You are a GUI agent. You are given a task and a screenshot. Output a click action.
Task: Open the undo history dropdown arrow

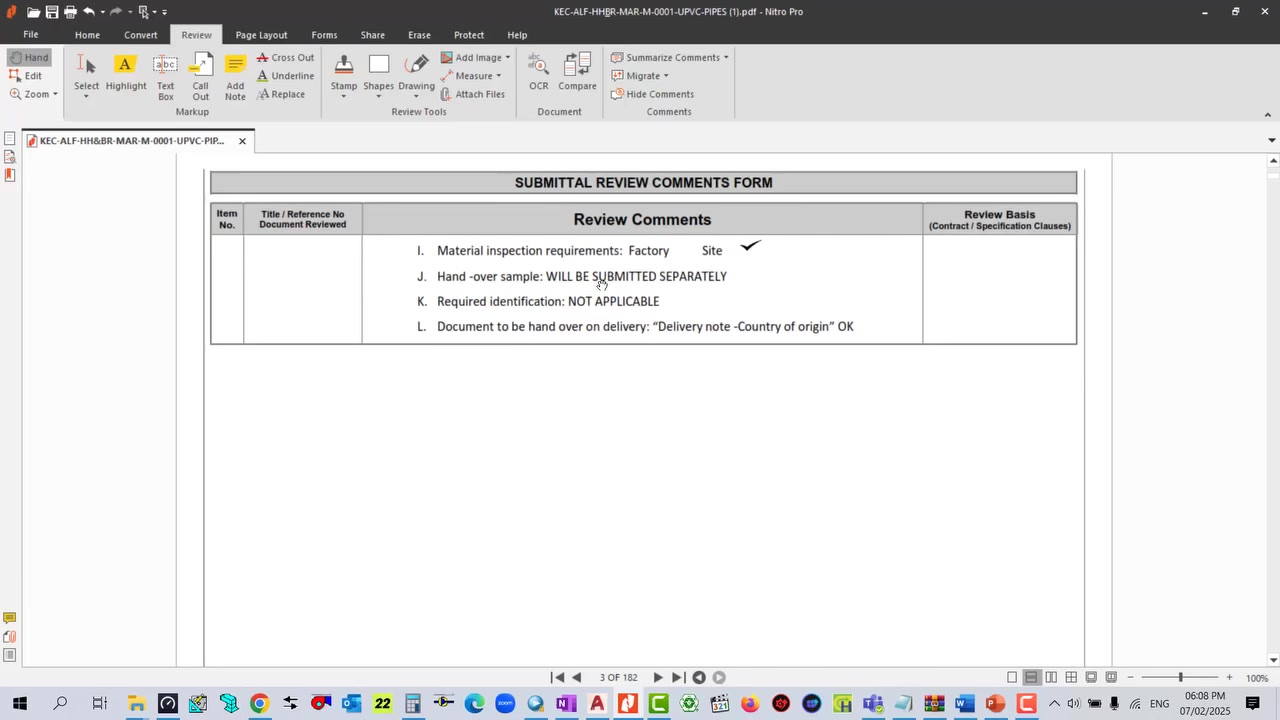pos(102,12)
